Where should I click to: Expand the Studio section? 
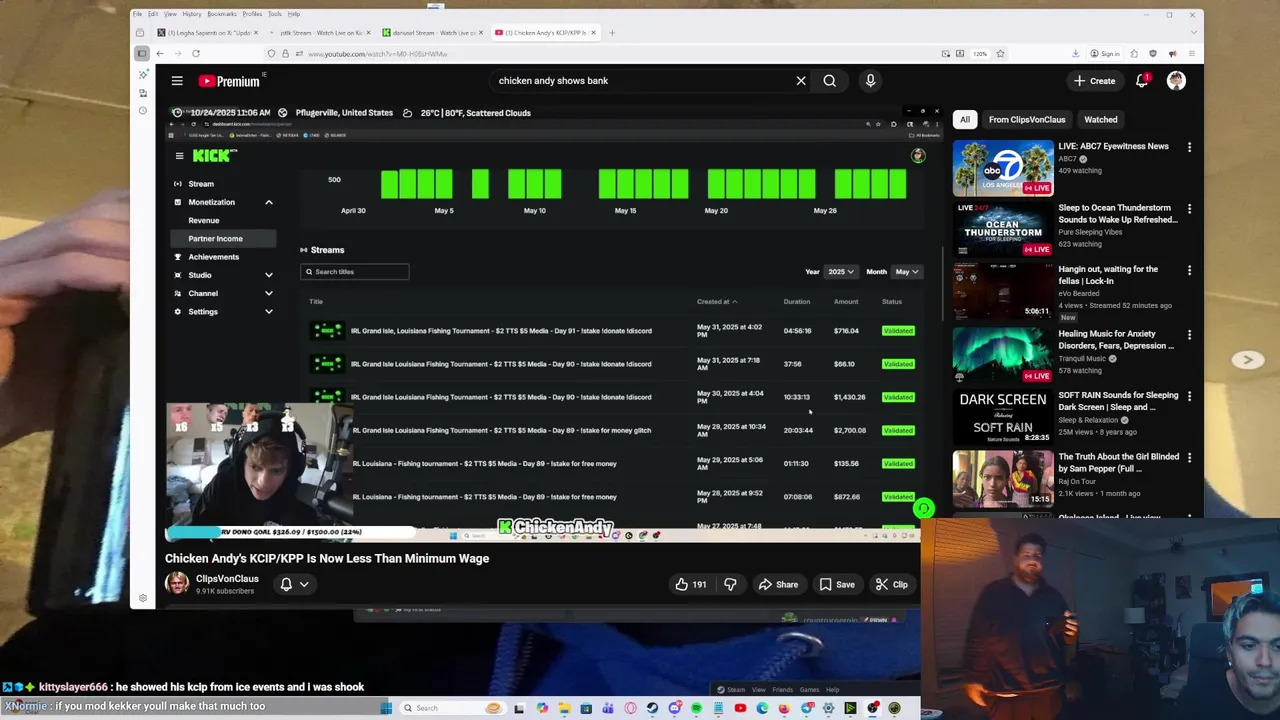click(268, 275)
